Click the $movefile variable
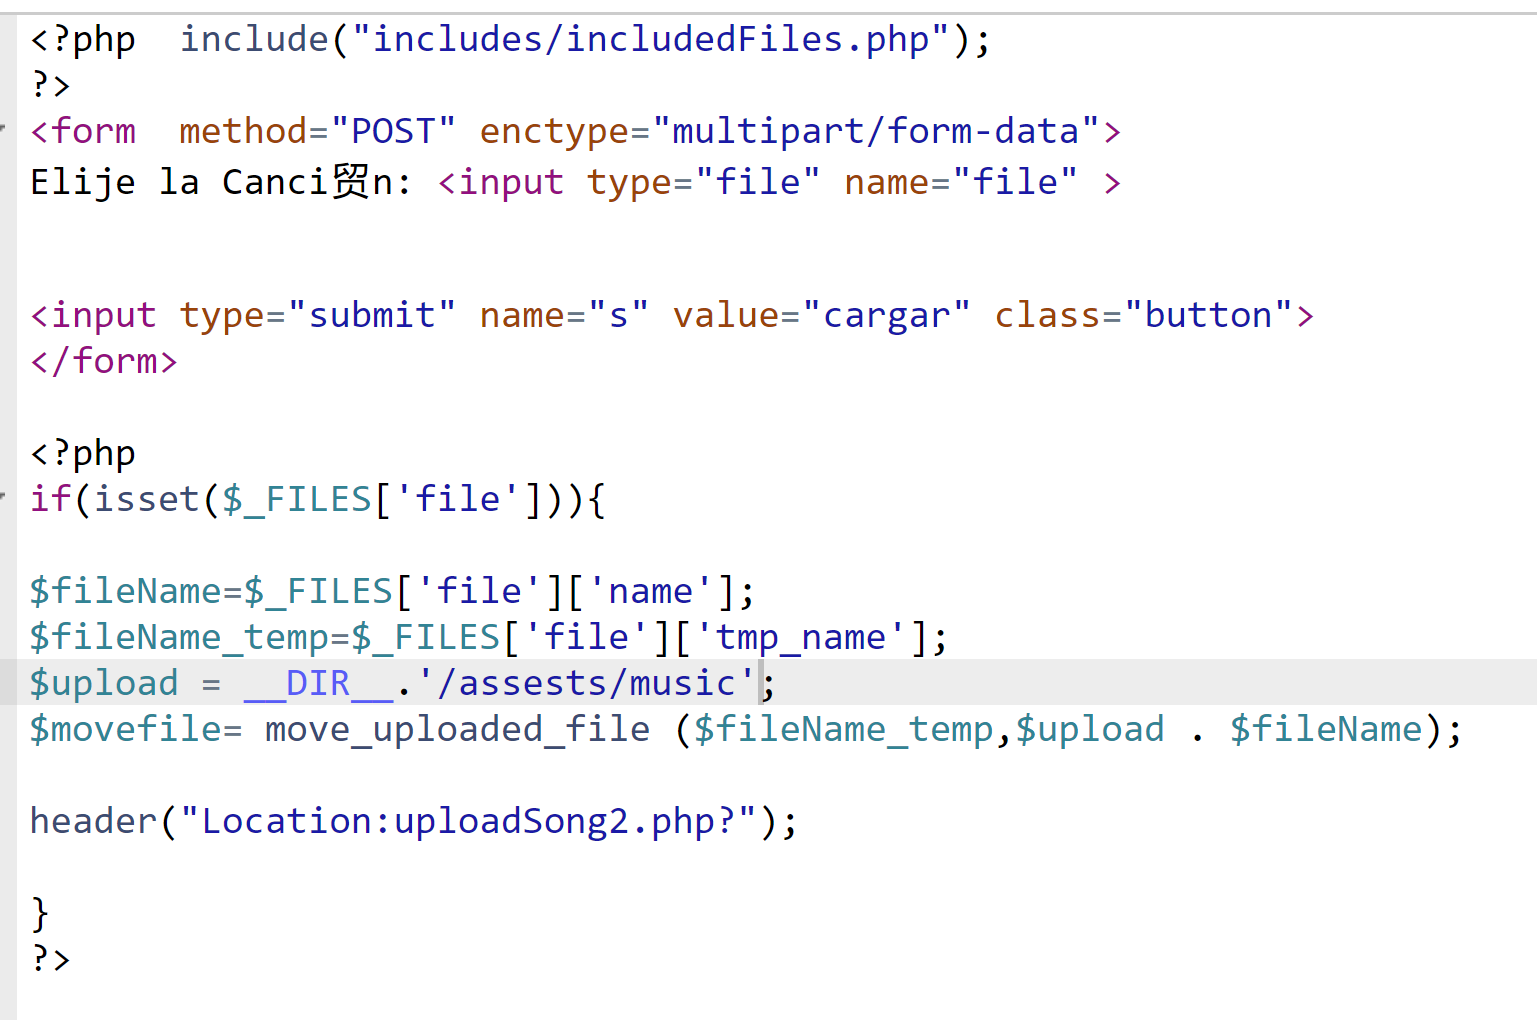The width and height of the screenshot is (1537, 1020). coord(125,729)
